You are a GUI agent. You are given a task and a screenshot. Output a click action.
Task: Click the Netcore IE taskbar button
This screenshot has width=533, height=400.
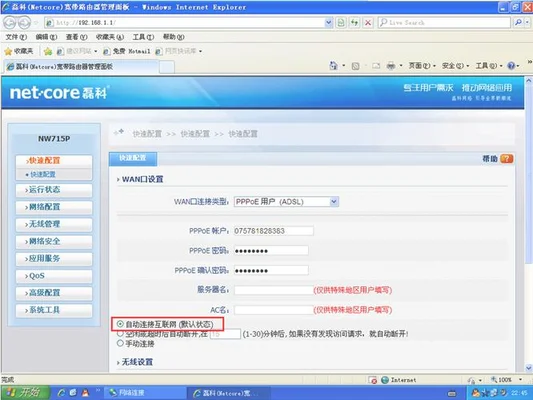(x=229, y=393)
